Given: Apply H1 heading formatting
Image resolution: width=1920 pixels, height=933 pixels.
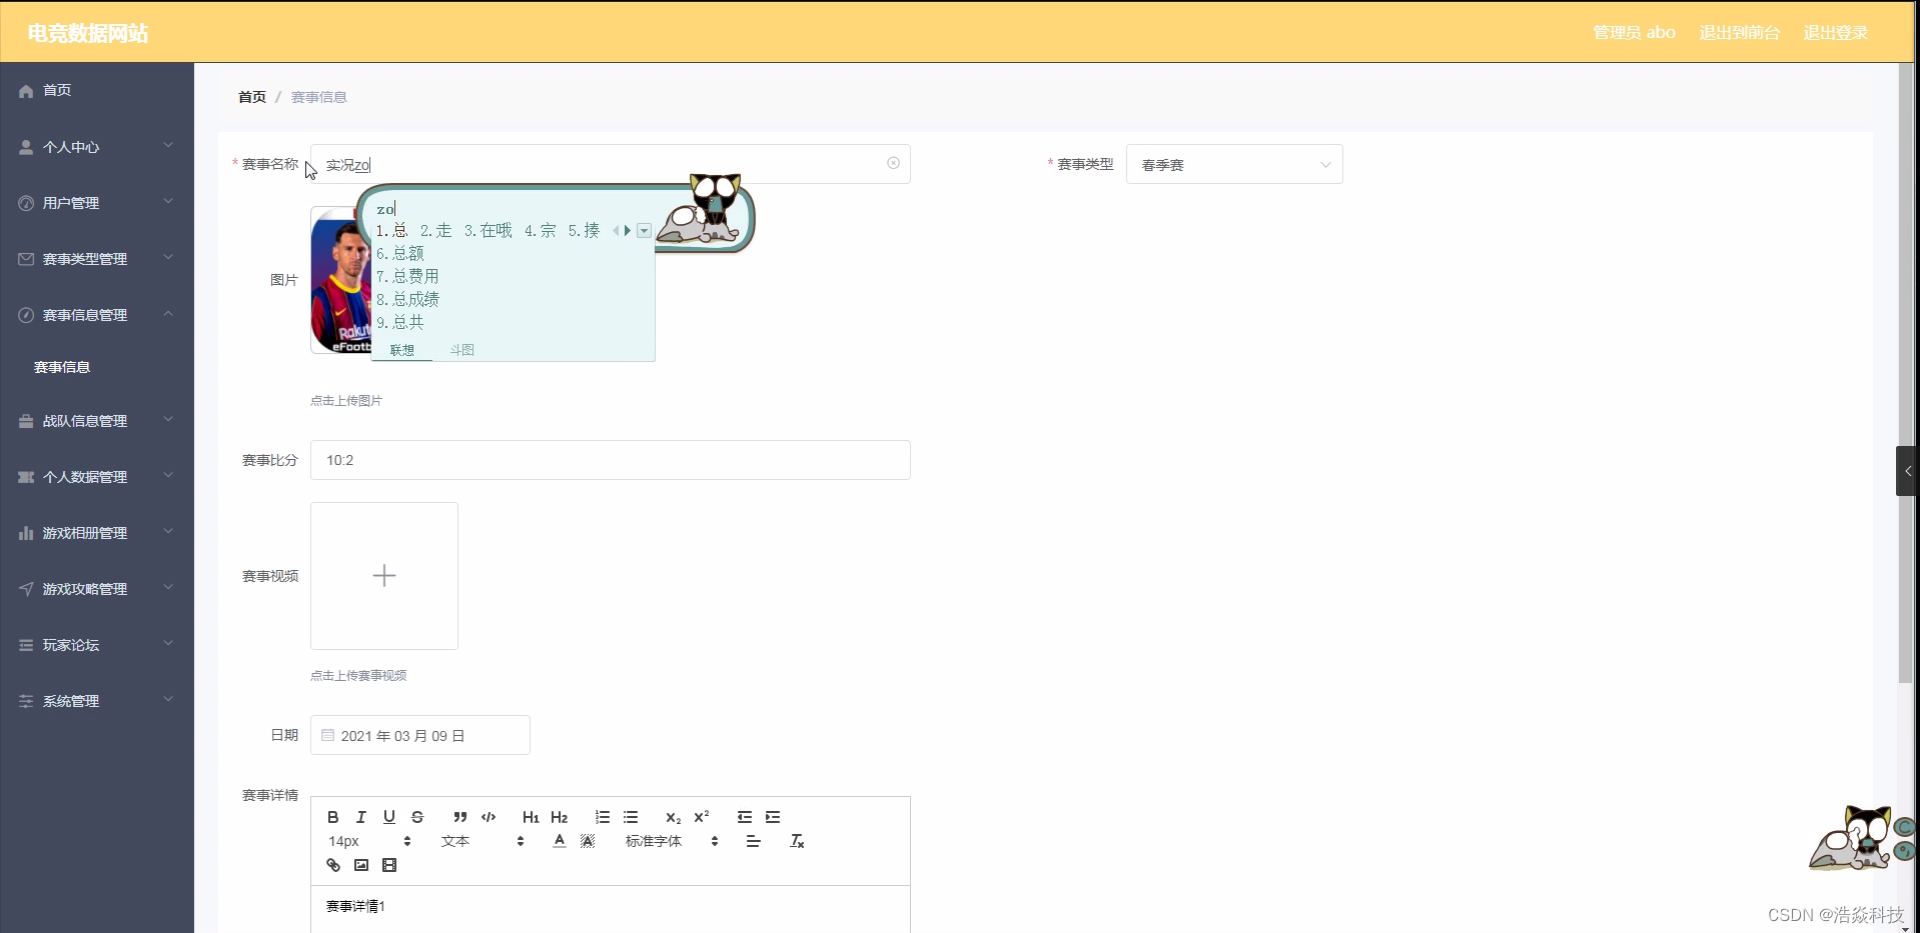Looking at the screenshot, I should [x=530, y=817].
